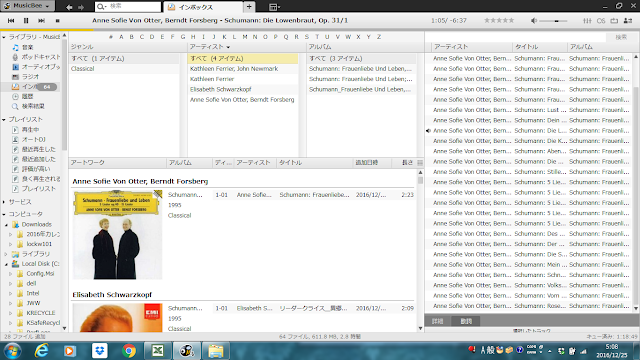Viewport: 640px width, 360px height.
Task: Skip to next track
Action: (x=41, y=20)
